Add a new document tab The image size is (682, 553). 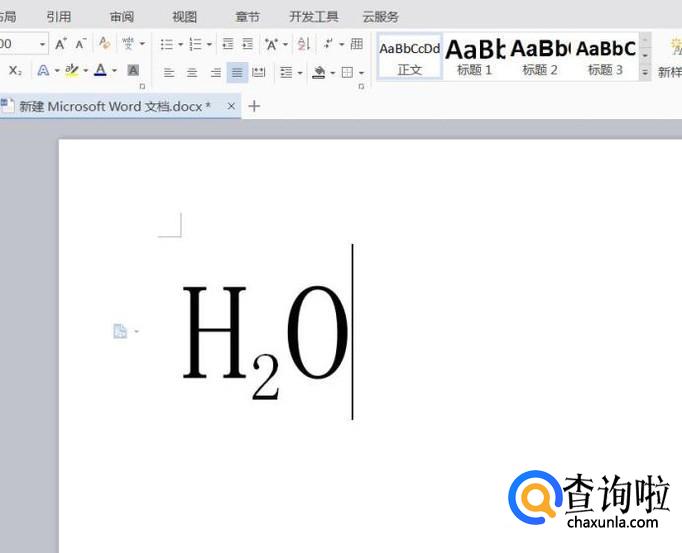(254, 106)
